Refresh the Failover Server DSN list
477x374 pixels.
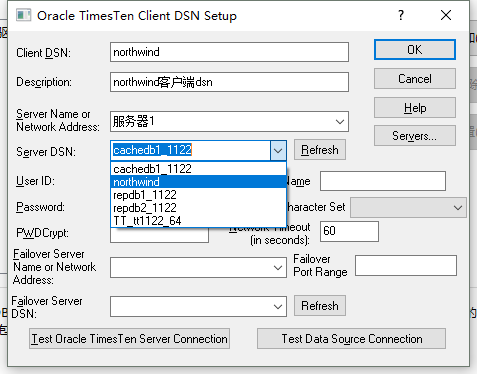[x=320, y=306]
